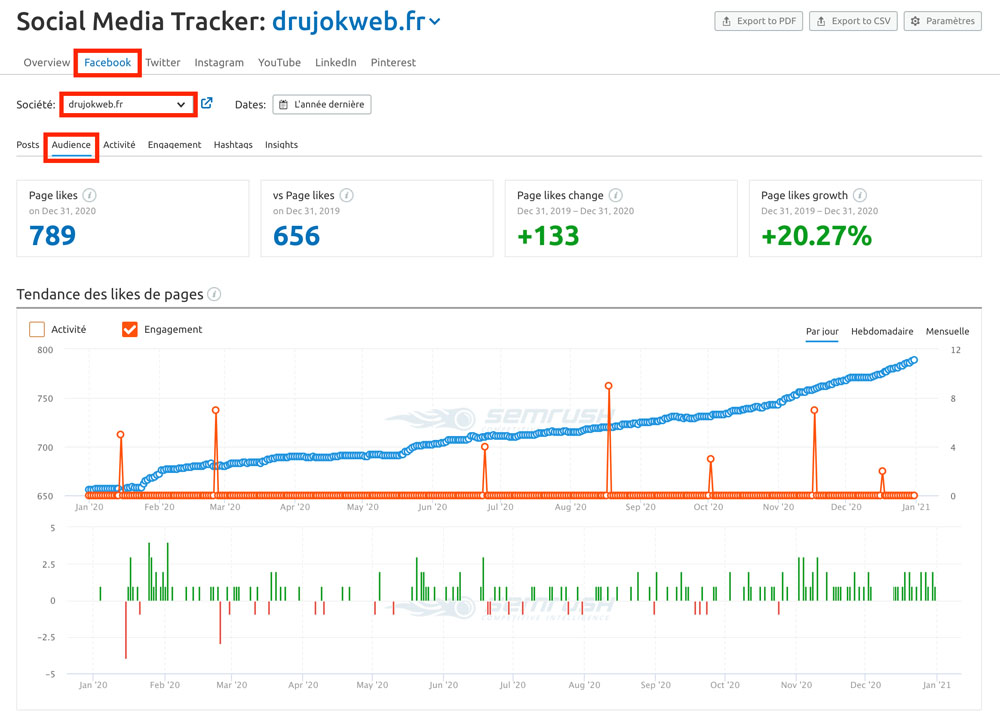Image resolution: width=1000 pixels, height=725 pixels.
Task: Go to the Insights sub-tab
Action: (x=281, y=145)
